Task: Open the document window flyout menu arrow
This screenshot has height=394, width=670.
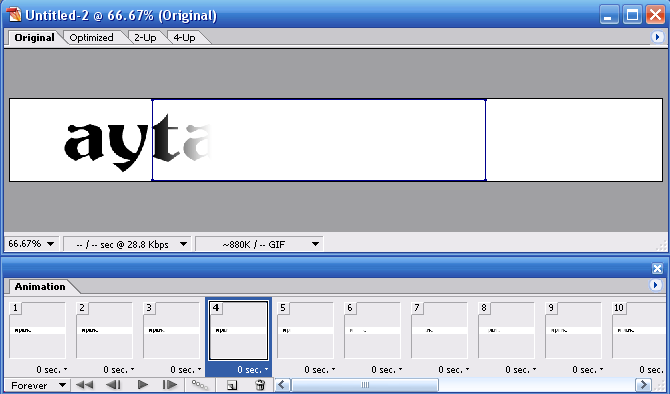Action: 657,37
